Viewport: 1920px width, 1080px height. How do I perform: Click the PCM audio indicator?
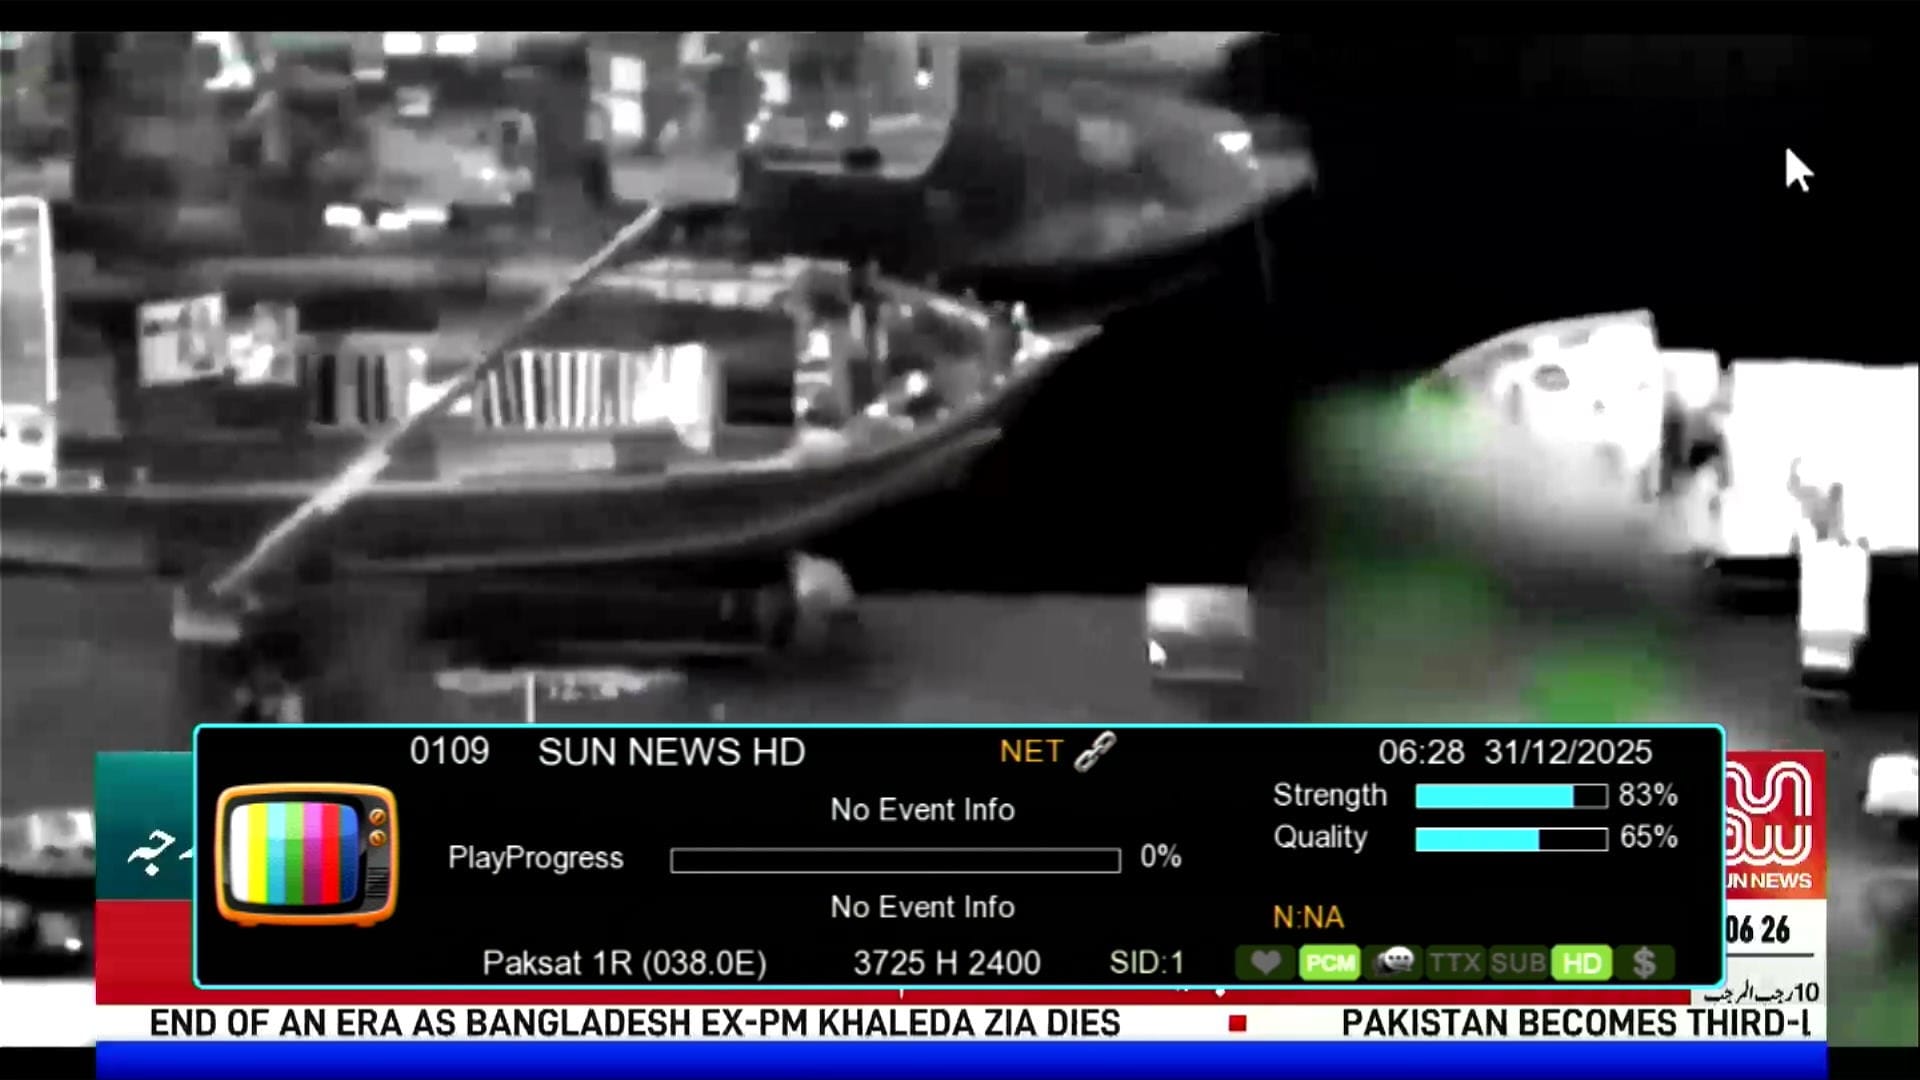click(1329, 963)
